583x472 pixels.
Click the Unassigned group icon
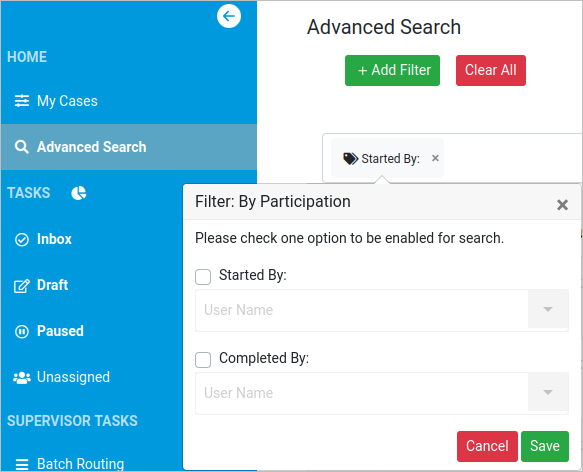pyautogui.click(x=22, y=378)
